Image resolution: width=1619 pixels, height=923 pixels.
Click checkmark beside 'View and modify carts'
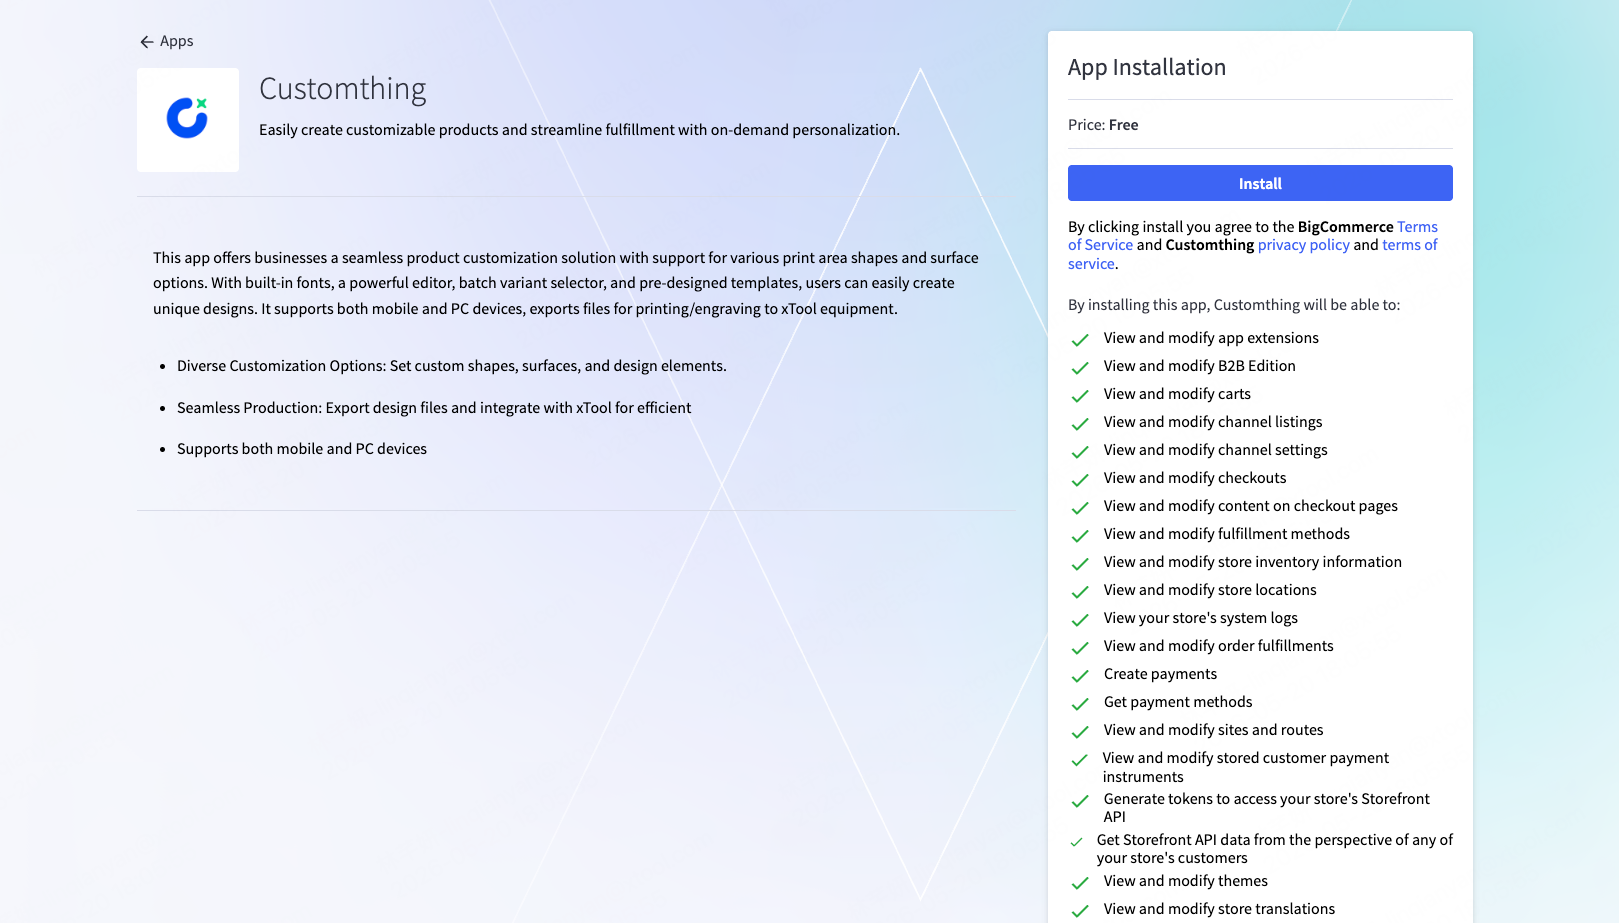pyautogui.click(x=1080, y=396)
